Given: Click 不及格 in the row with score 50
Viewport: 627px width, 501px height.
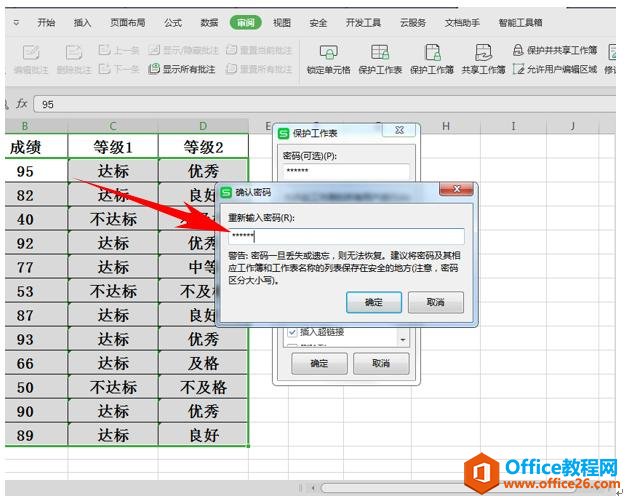Looking at the screenshot, I should pos(203,387).
